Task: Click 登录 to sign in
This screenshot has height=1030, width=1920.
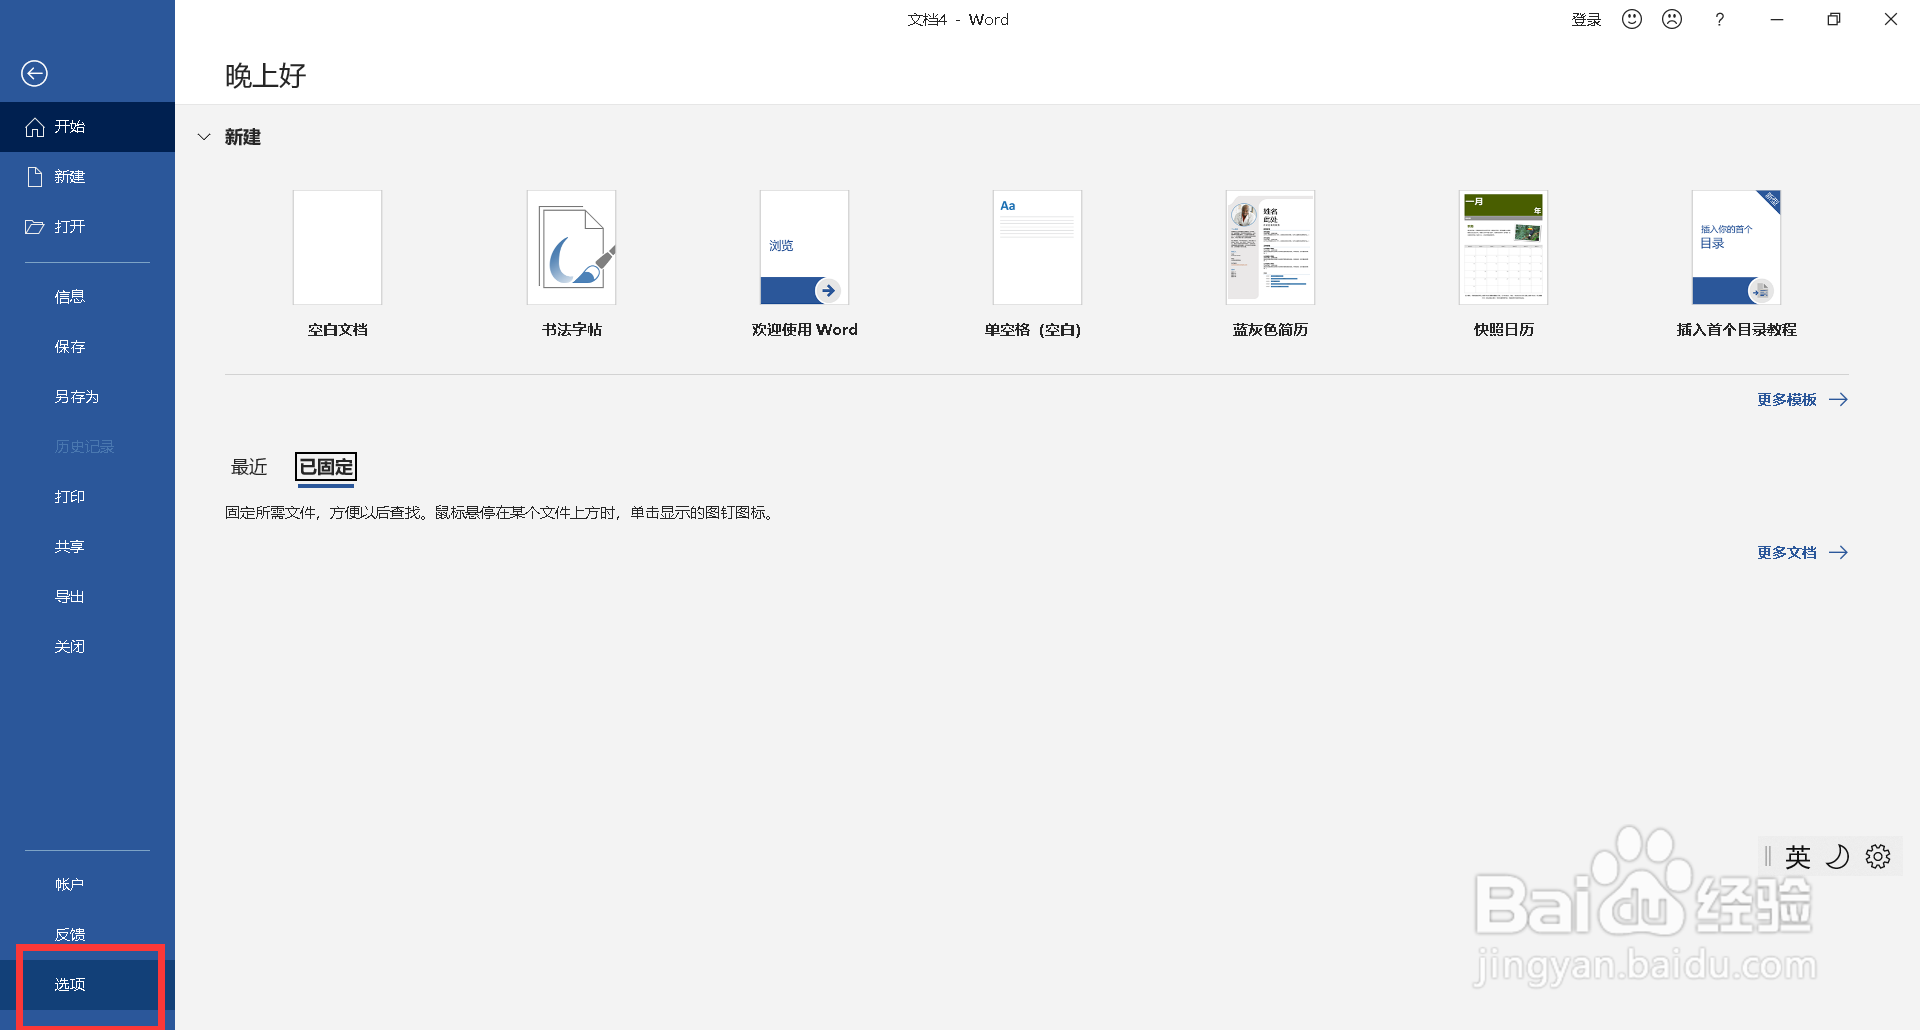Action: (x=1586, y=20)
